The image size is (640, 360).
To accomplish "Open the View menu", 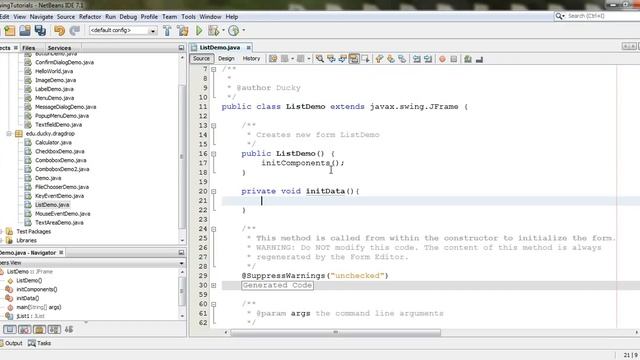I will [20, 17].
